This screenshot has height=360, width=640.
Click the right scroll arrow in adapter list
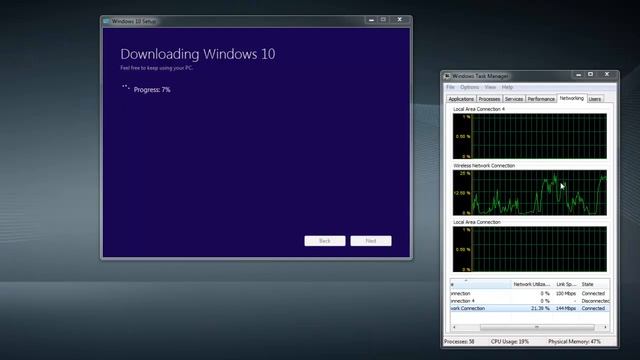605,327
